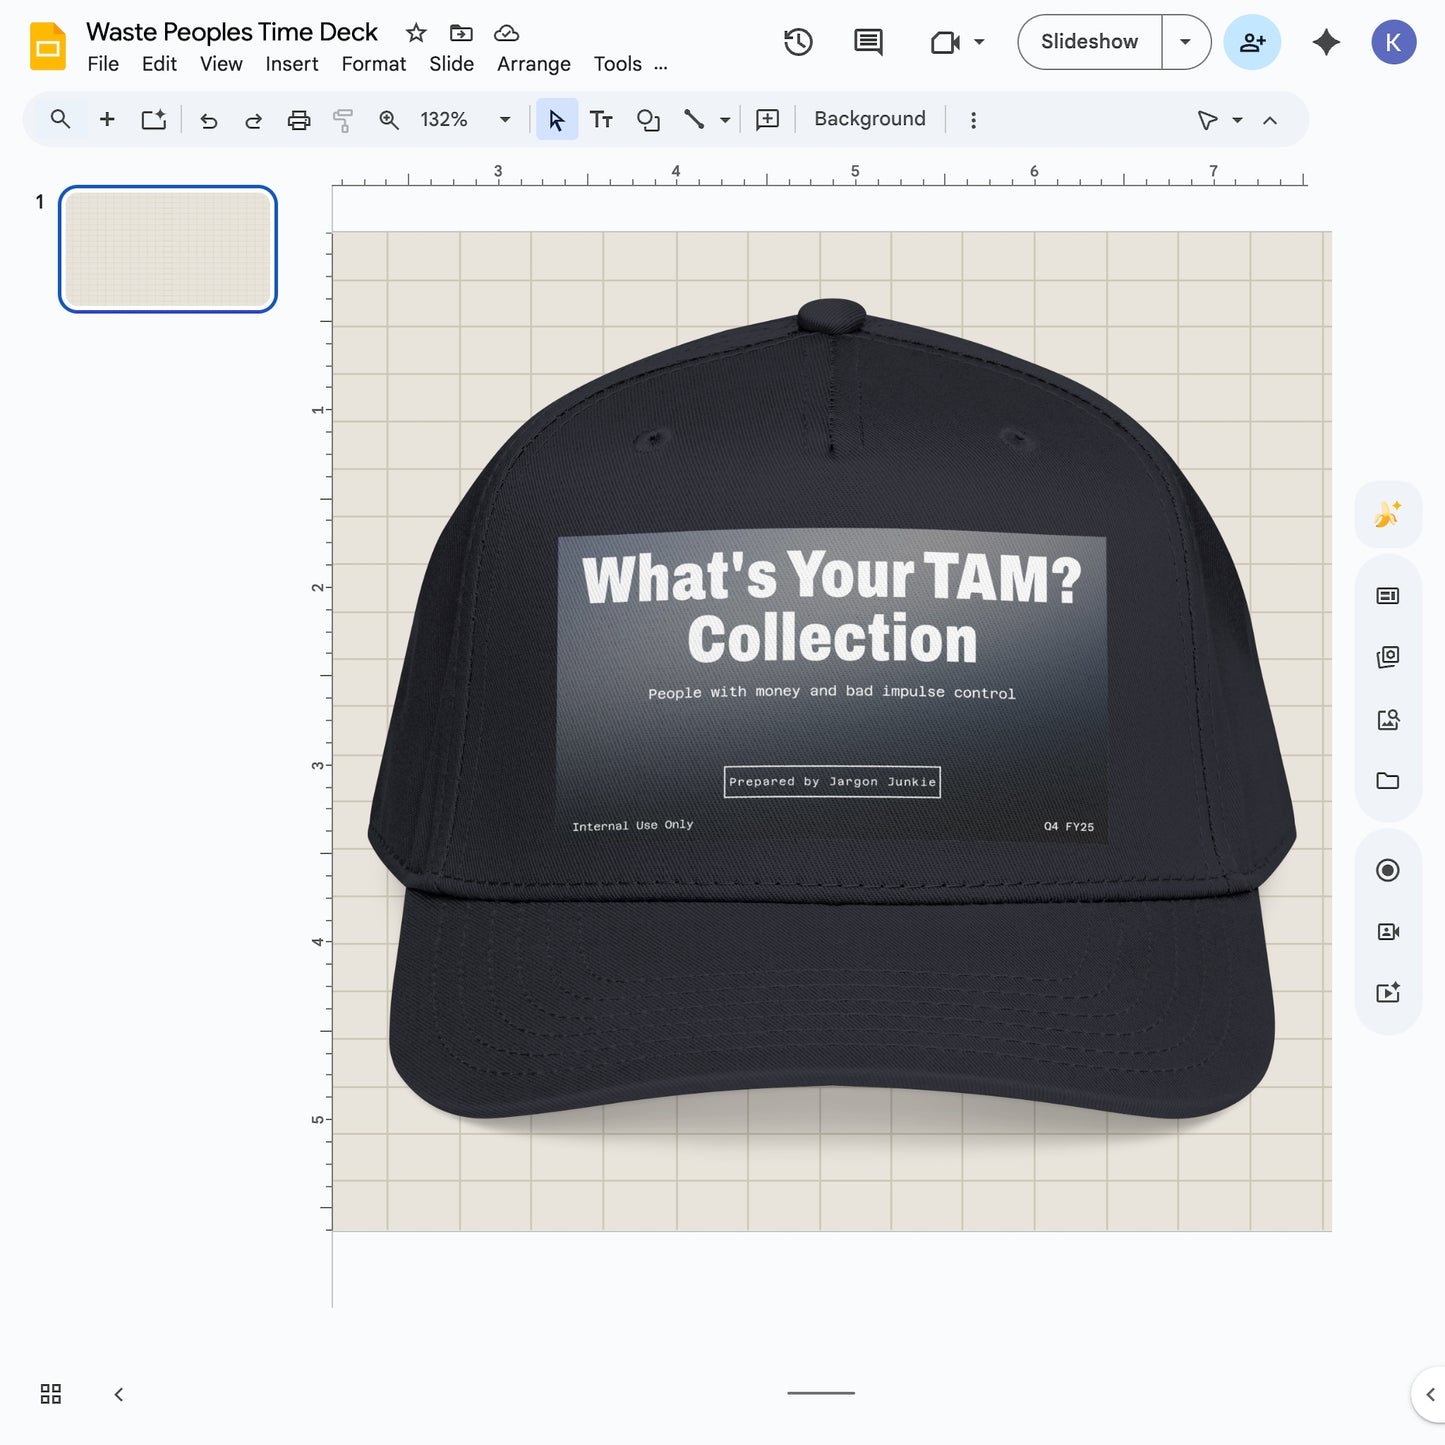This screenshot has width=1445, height=1445.
Task: Select the Line tool
Action: [x=694, y=119]
